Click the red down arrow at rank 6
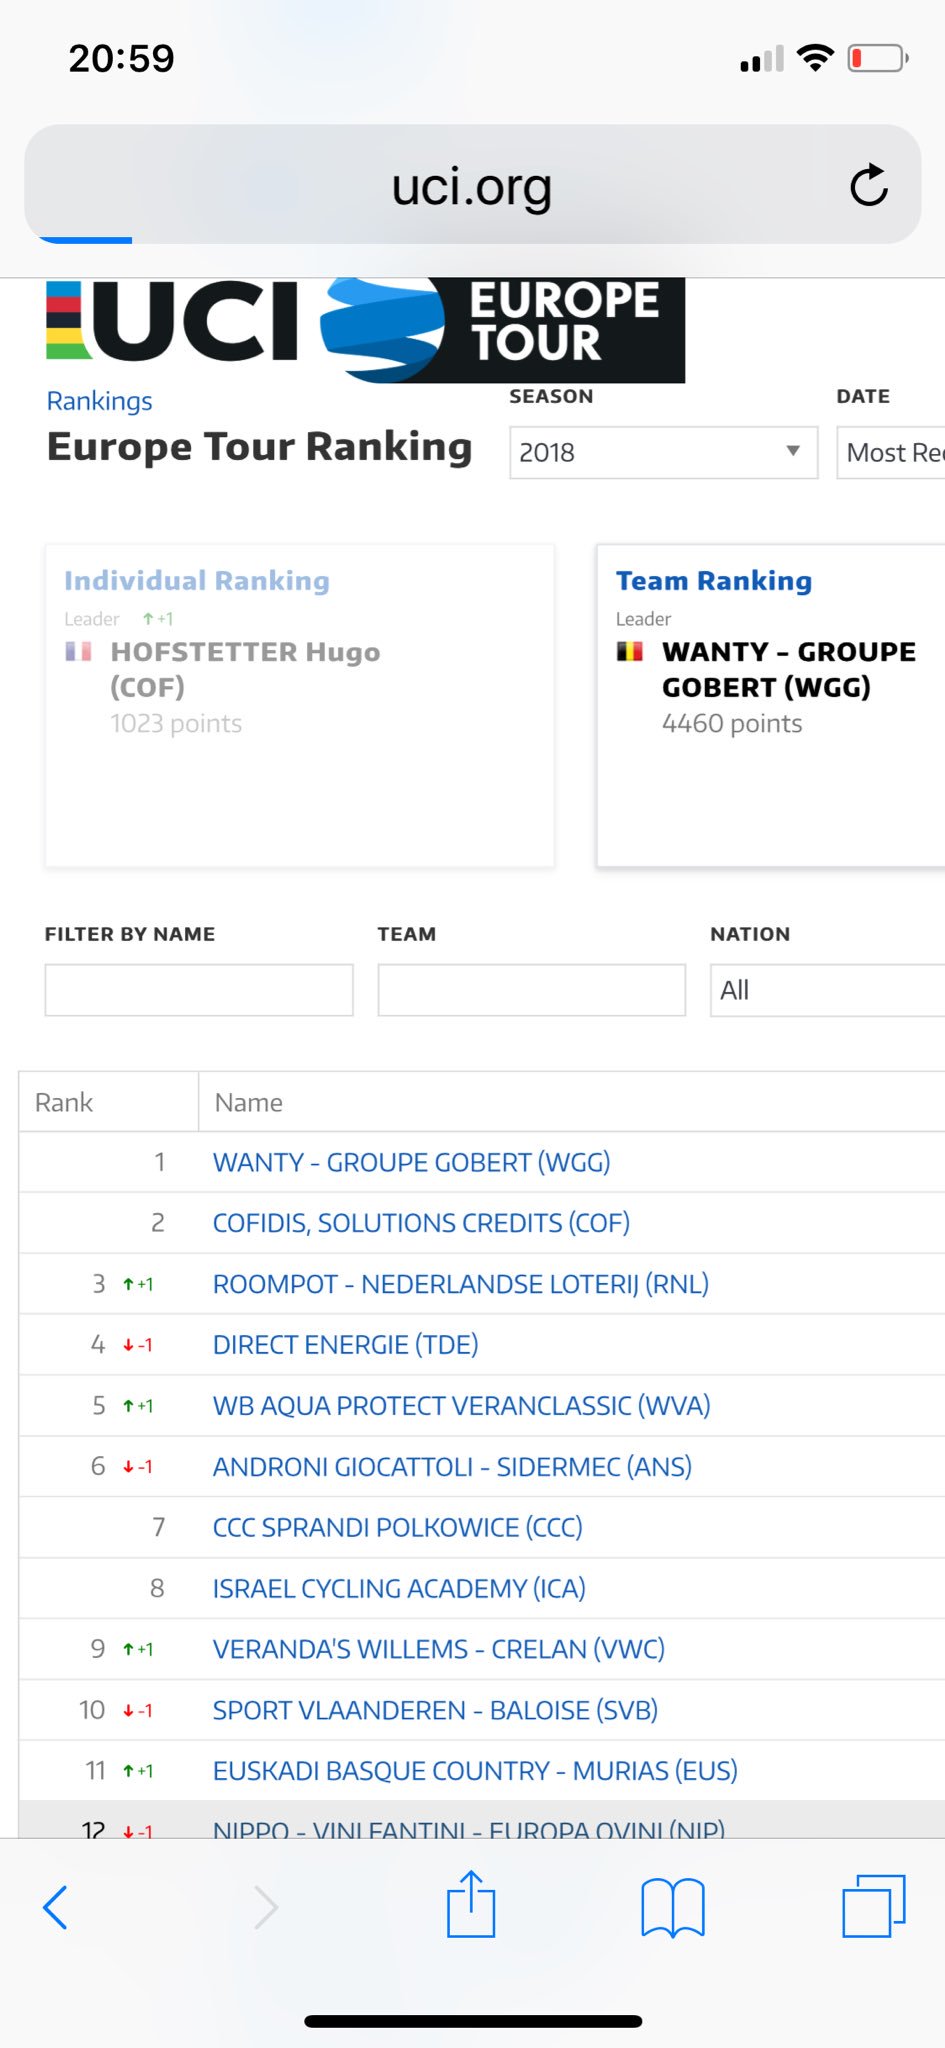The height and width of the screenshot is (2048, 945). 128,1468
